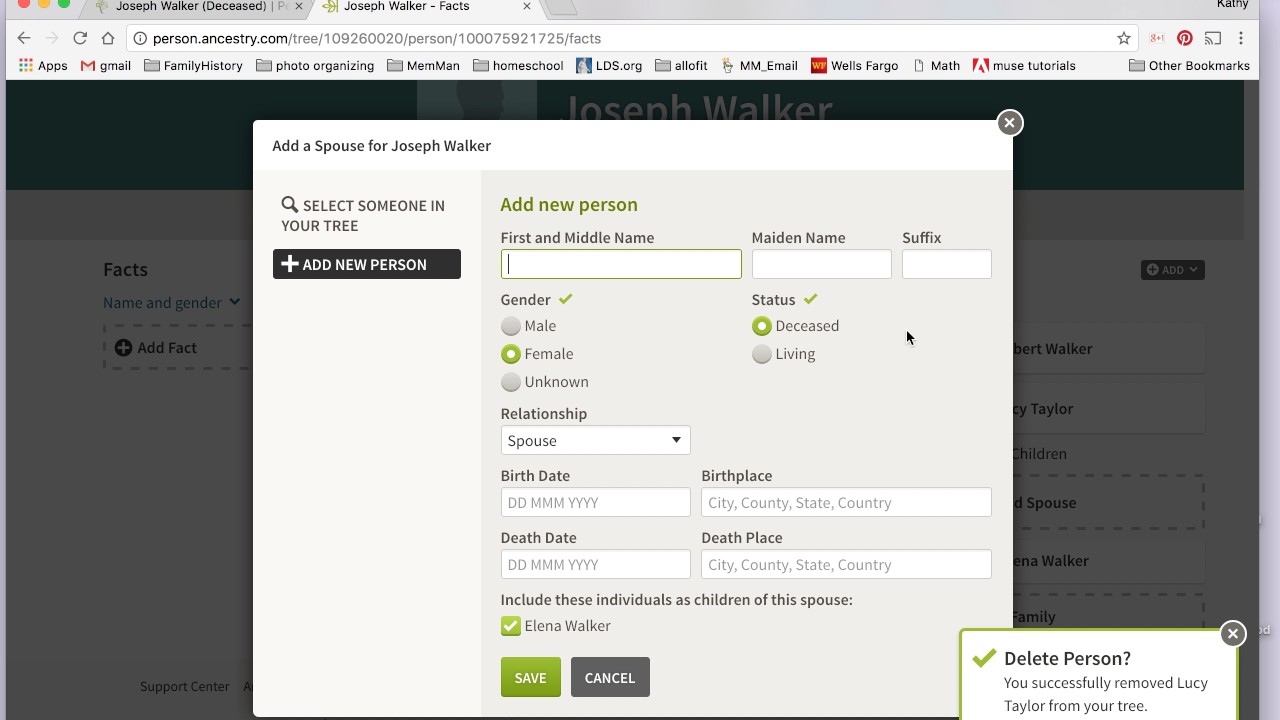The width and height of the screenshot is (1280, 720).
Task: Close the Joseph Walker - Facts tab
Action: tap(527, 6)
